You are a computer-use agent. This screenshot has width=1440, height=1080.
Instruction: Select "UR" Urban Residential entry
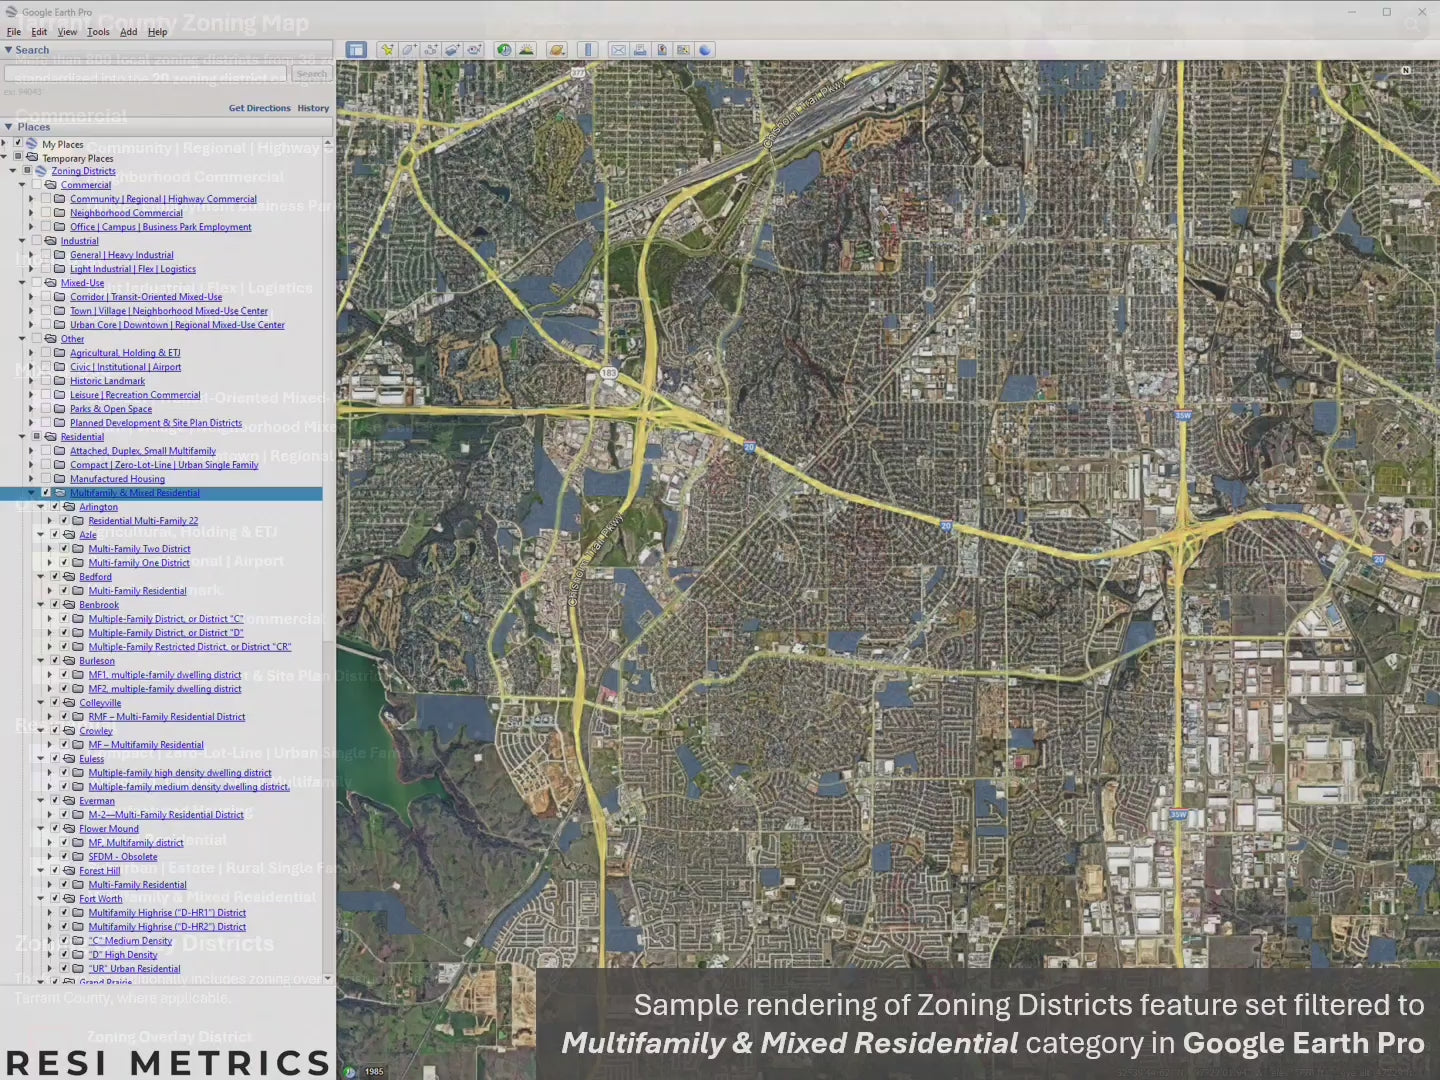tap(134, 969)
